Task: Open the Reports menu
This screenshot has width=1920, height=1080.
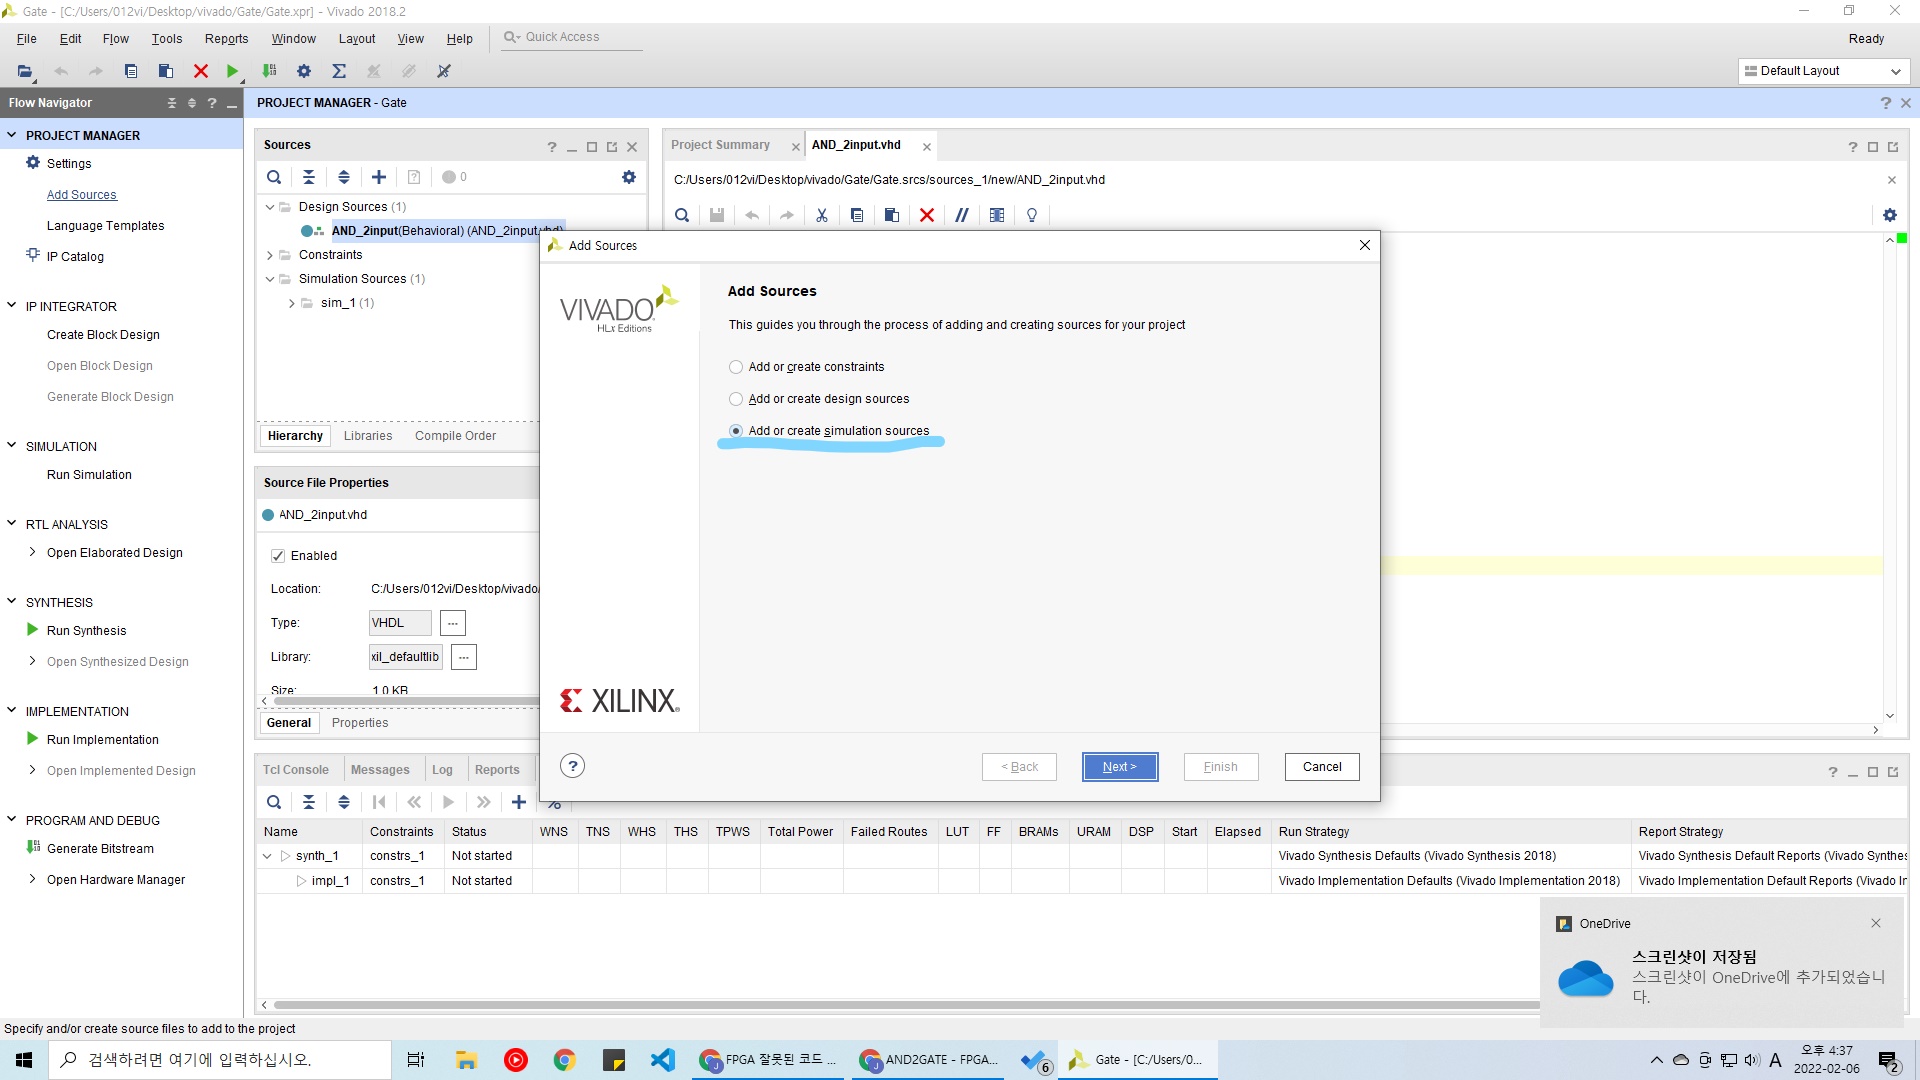Action: click(x=226, y=39)
